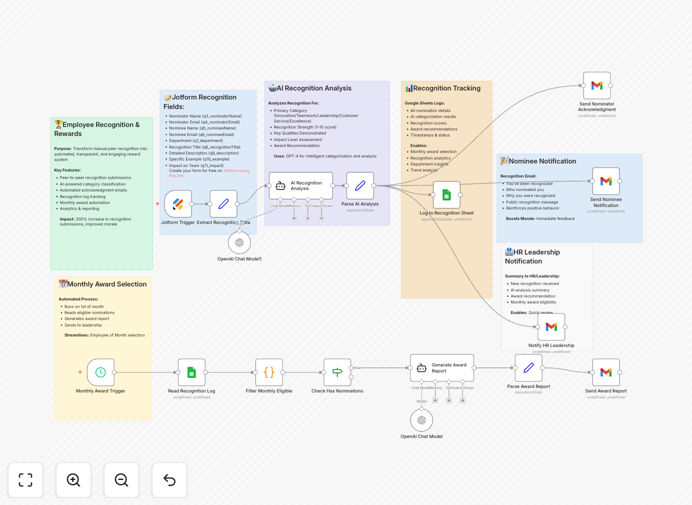The image size is (692, 505).
Task: Open the Send Nominee Notification Gmail node
Action: pos(606,181)
